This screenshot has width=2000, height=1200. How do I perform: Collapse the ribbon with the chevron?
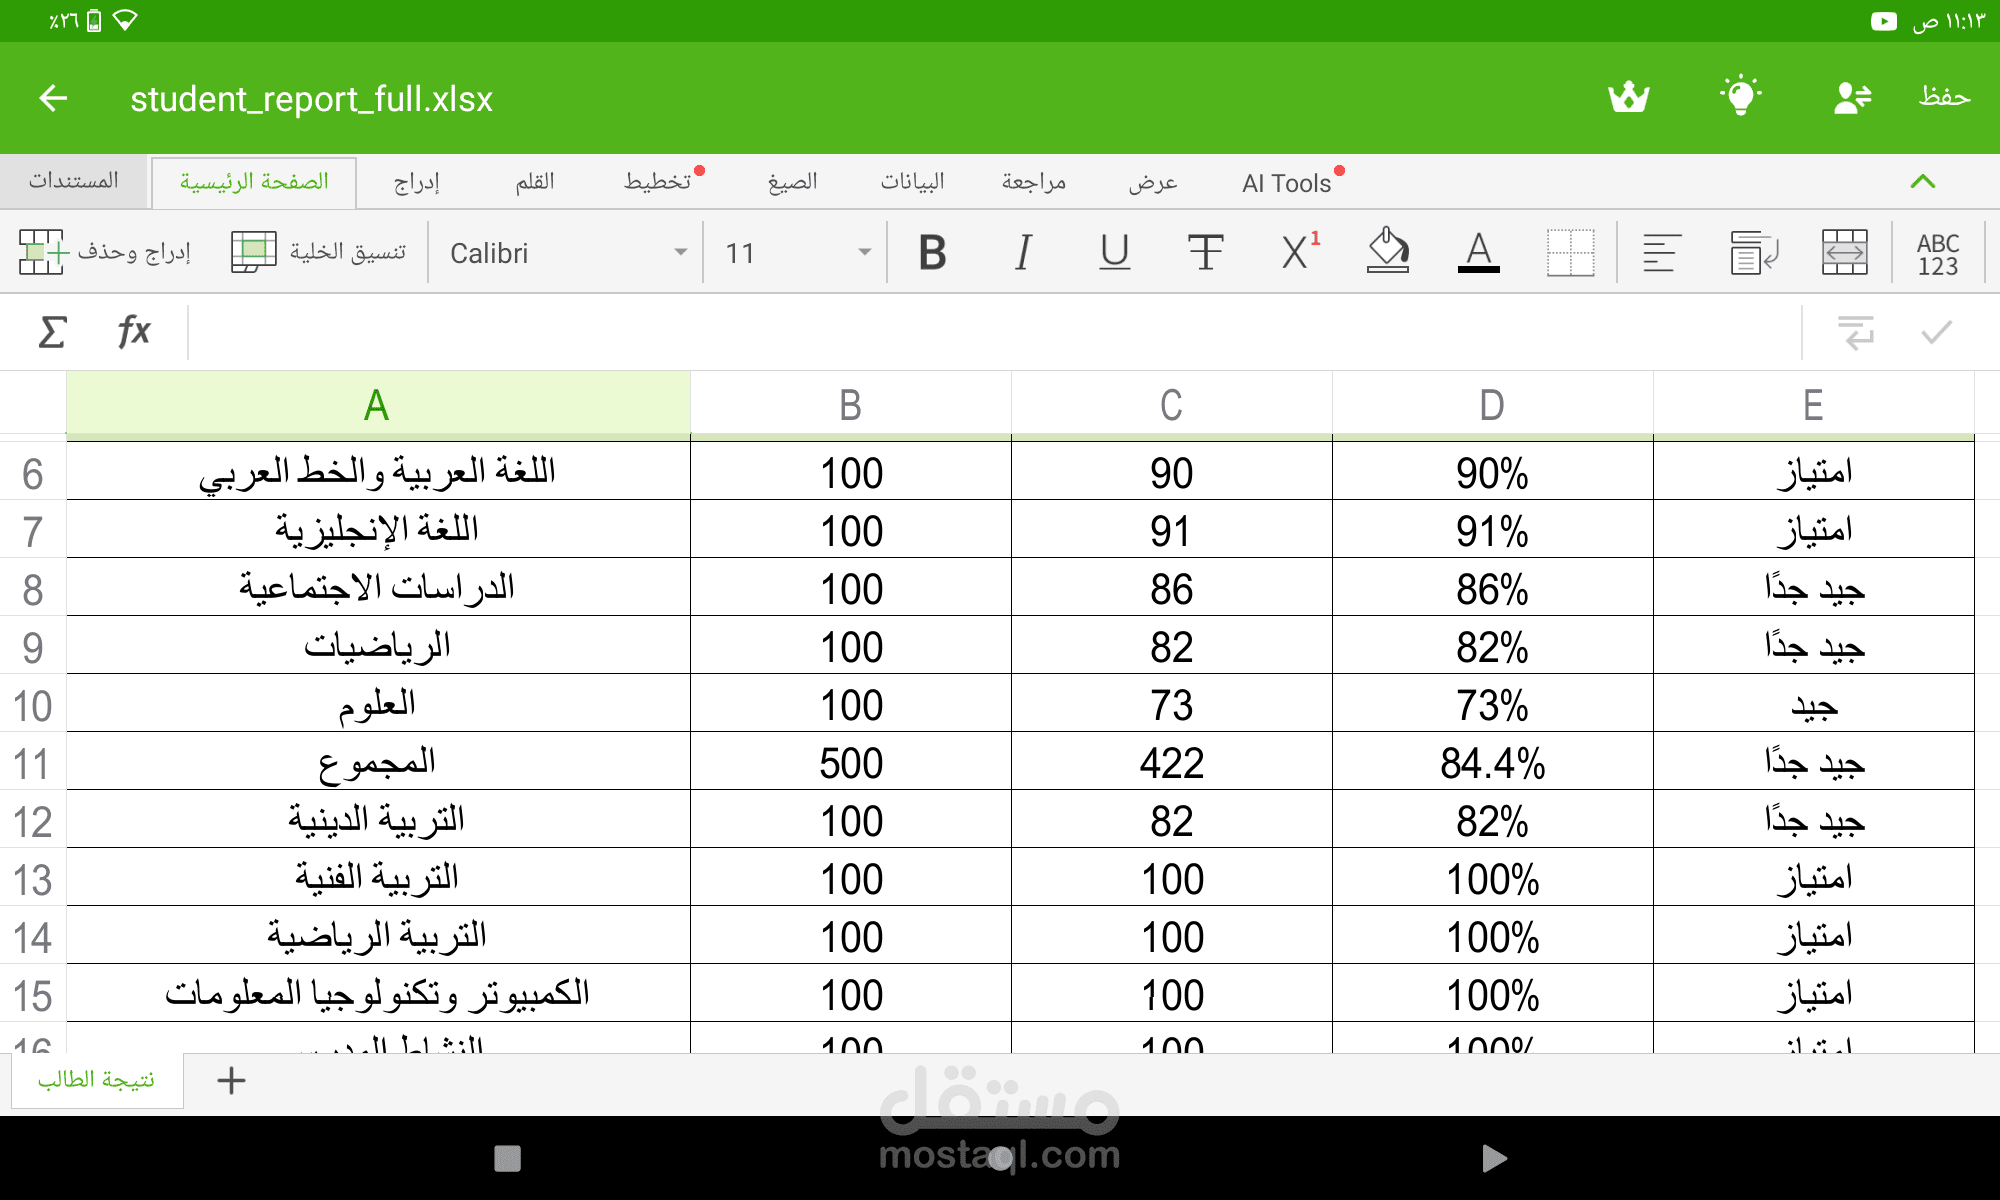pyautogui.click(x=1922, y=182)
